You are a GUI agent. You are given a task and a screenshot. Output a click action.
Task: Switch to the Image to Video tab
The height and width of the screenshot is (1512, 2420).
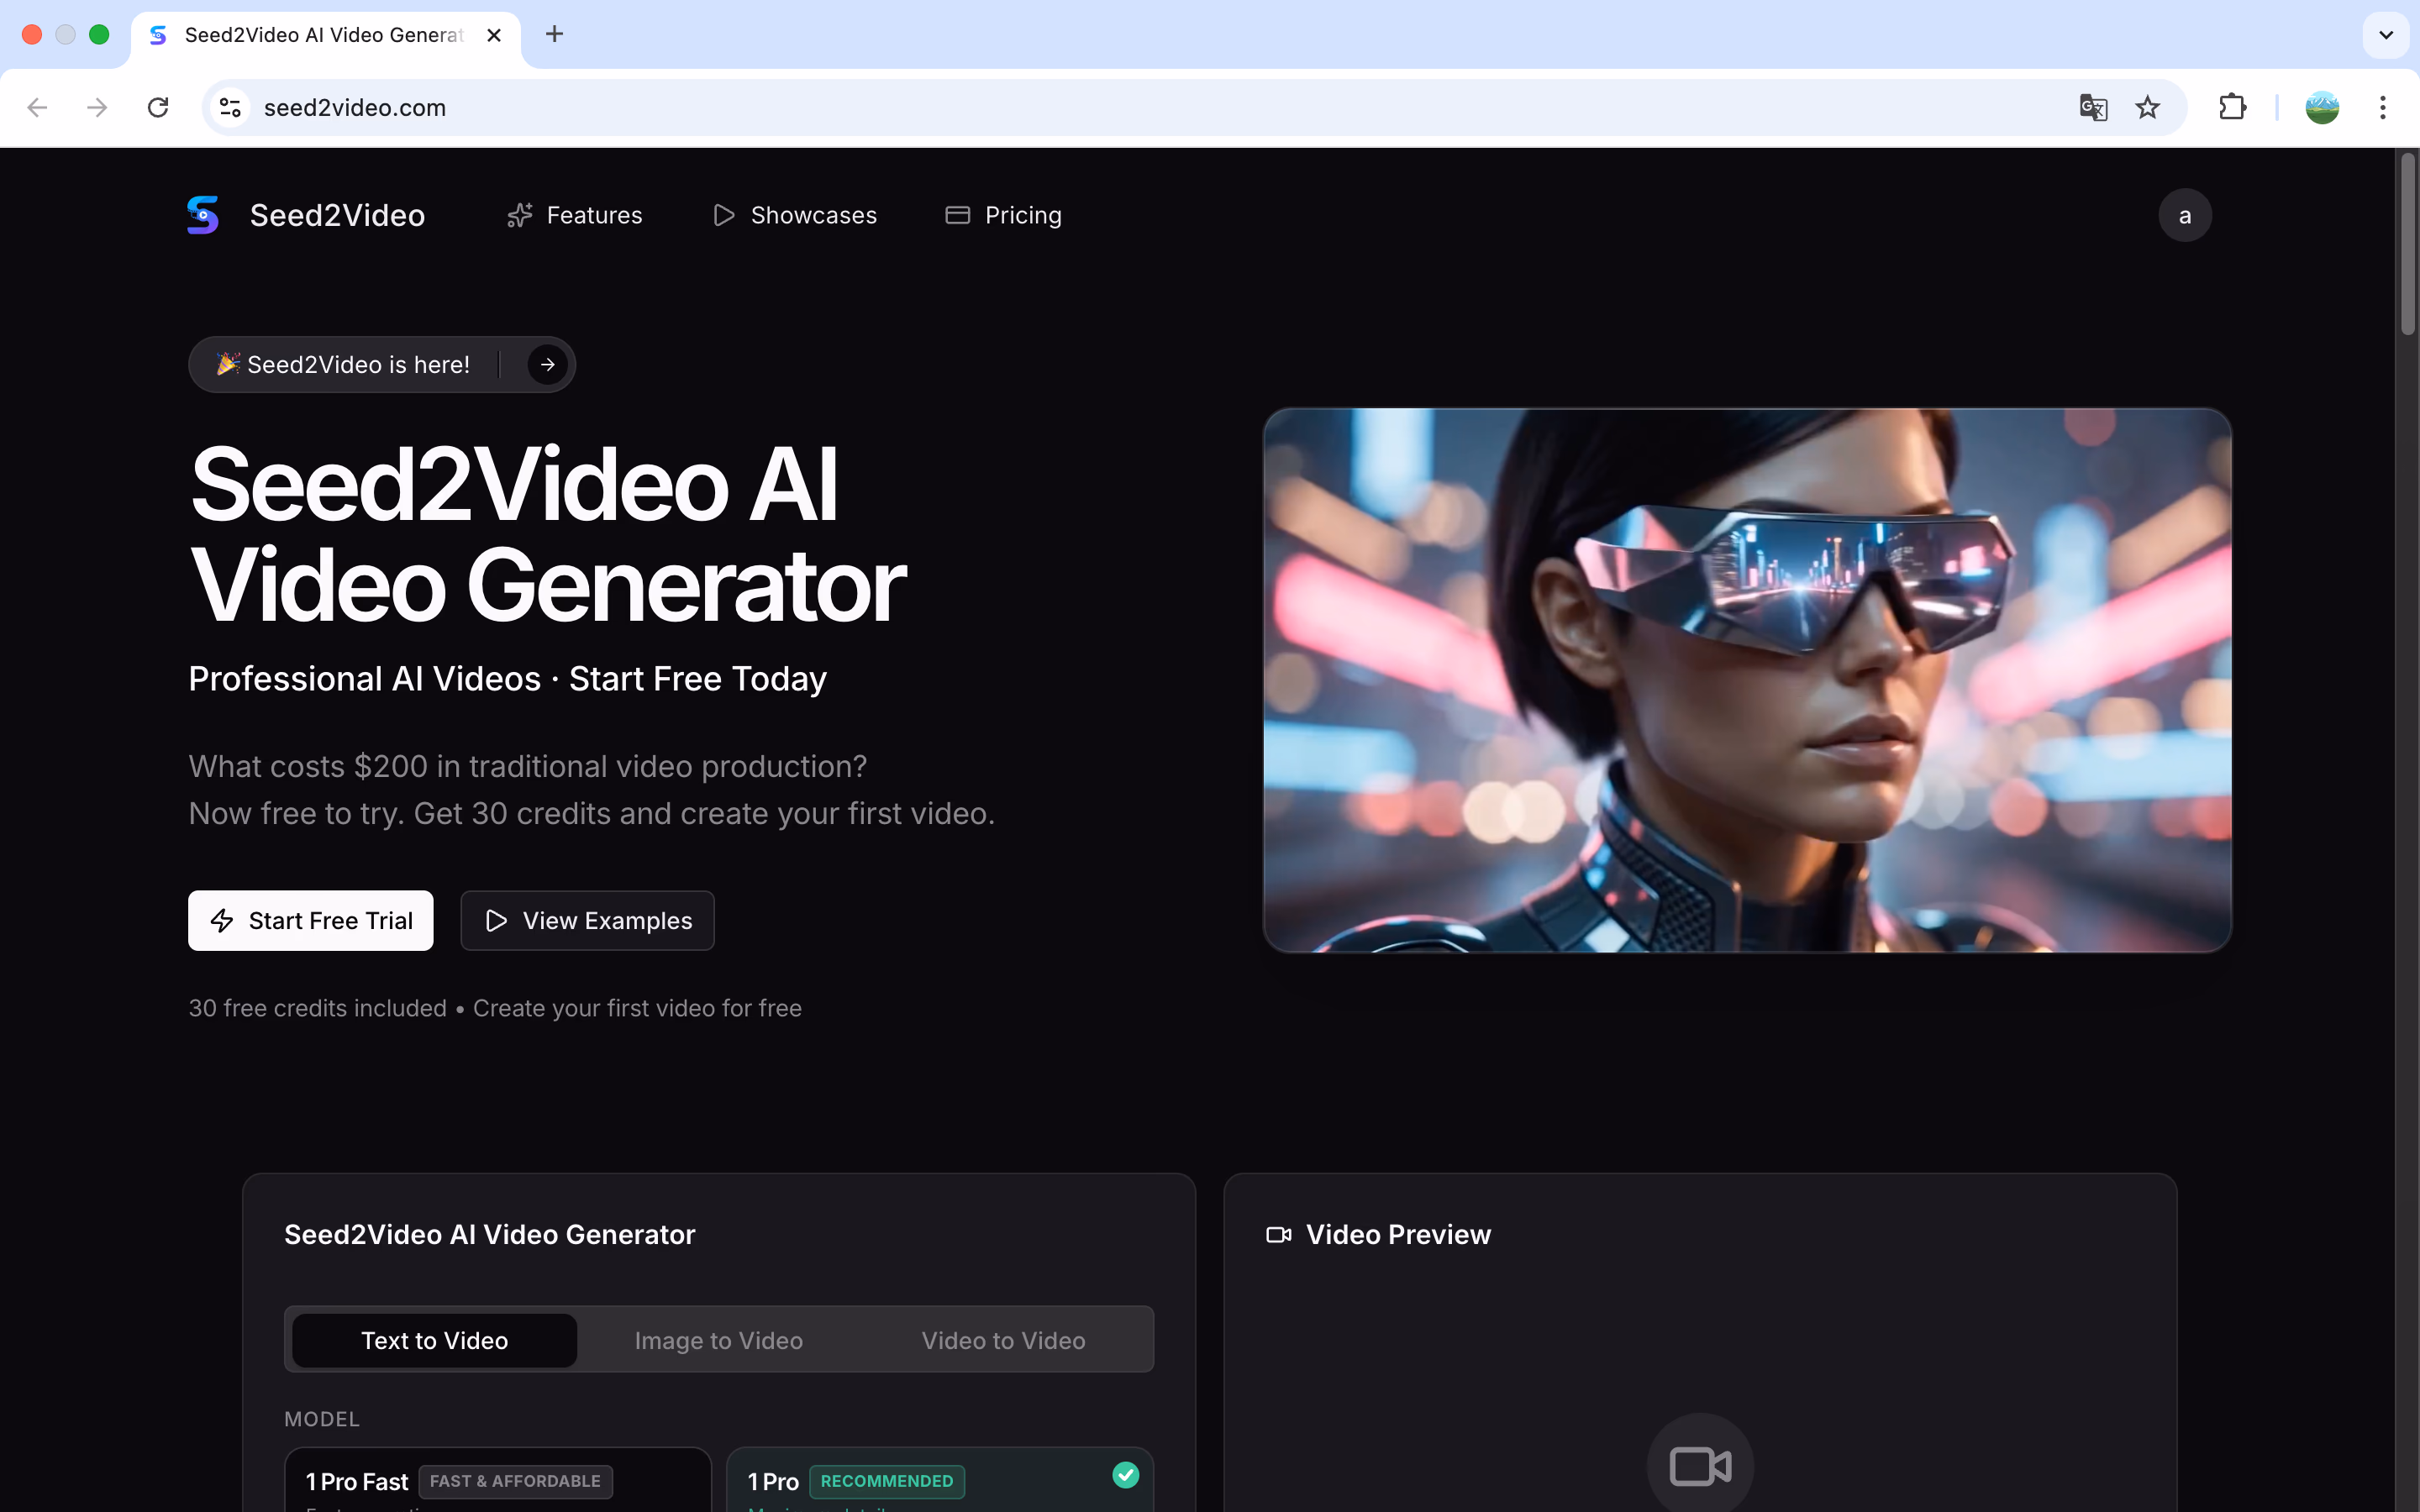pos(718,1340)
